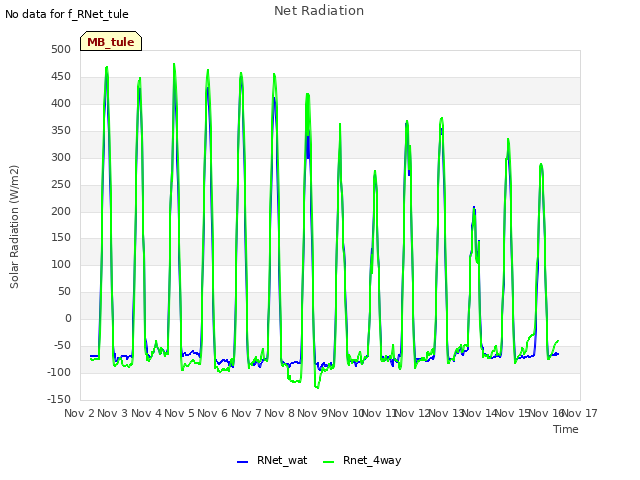Image resolution: width=640 pixels, height=480 pixels.
Task: Click the 450 y-axis tick label
Action: pyautogui.click(x=61, y=76)
